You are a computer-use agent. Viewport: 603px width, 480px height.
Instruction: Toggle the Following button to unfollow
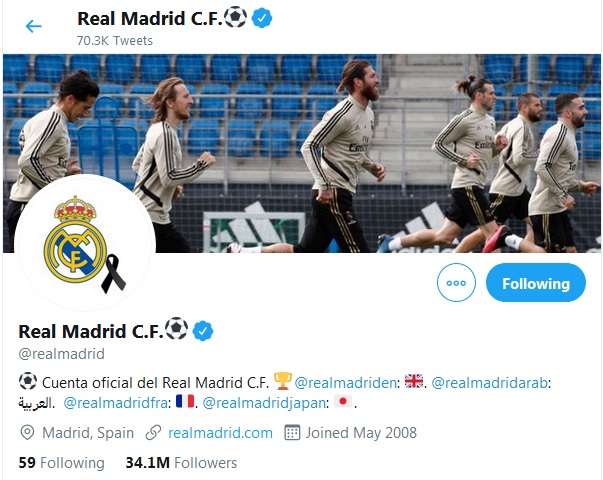[x=536, y=283]
